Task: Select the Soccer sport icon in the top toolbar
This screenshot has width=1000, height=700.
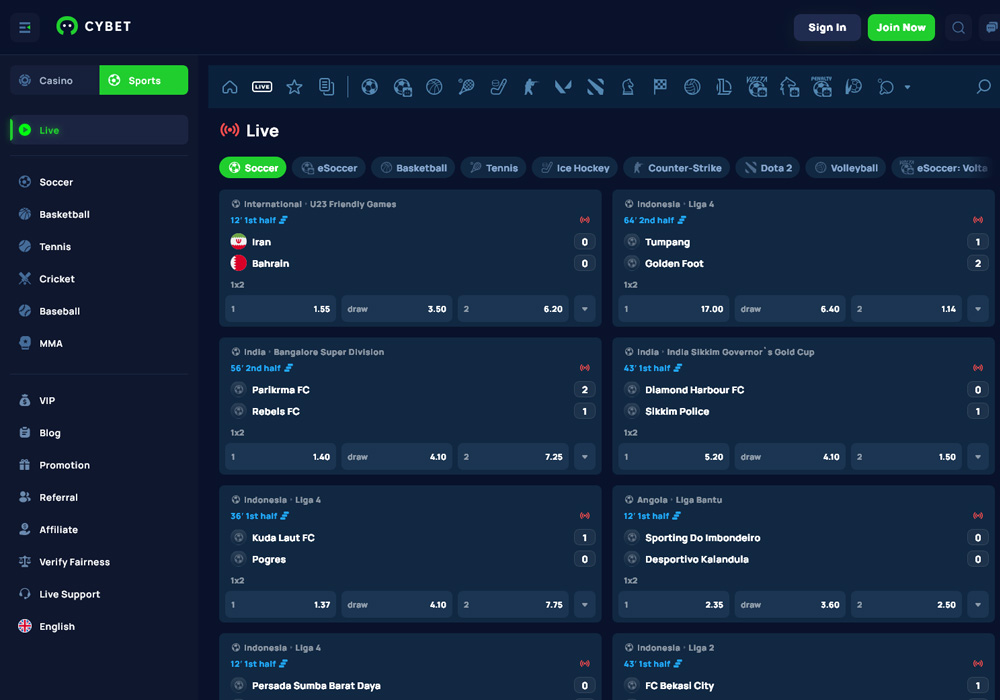Action: point(369,87)
